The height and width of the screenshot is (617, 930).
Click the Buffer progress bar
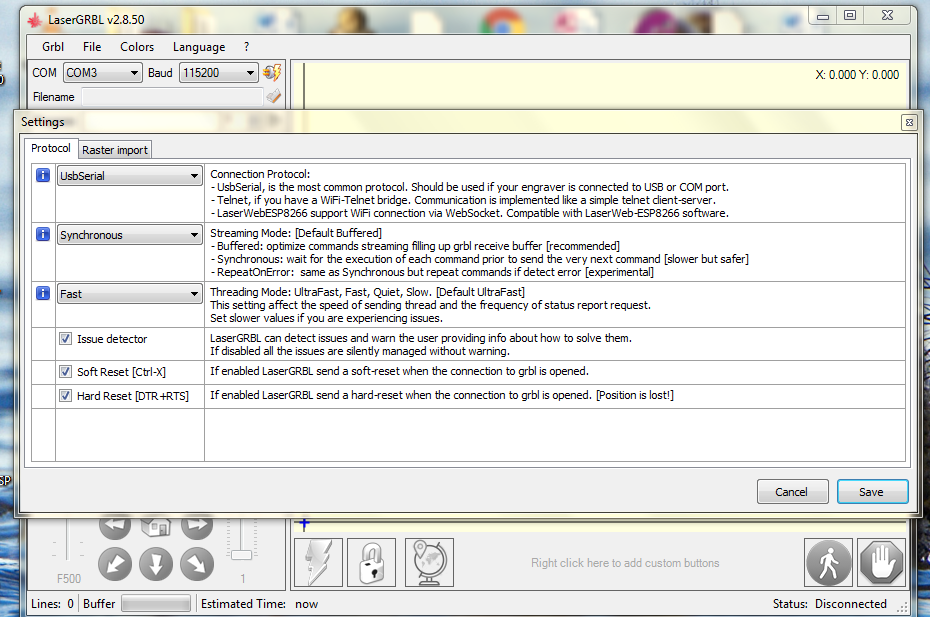(156, 604)
